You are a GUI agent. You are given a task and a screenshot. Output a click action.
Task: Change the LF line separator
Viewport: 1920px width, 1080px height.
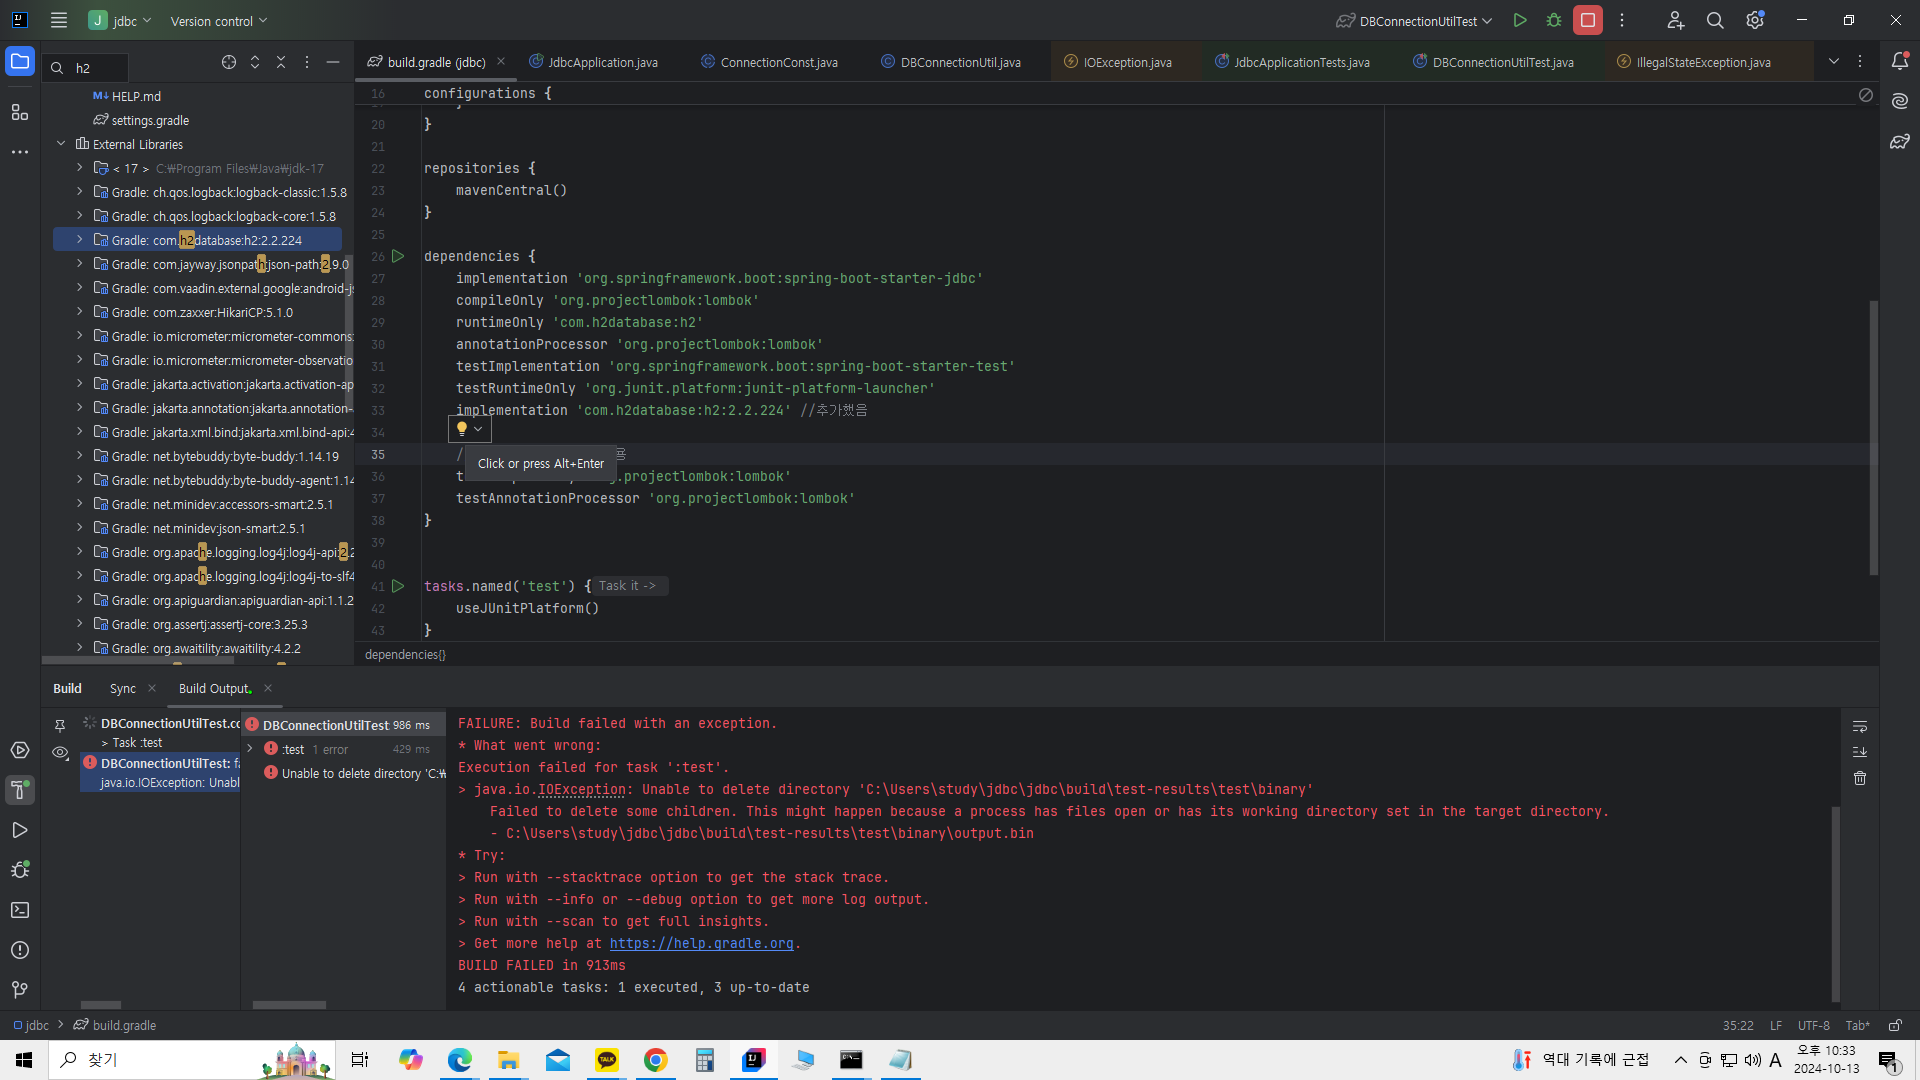tap(1776, 1026)
